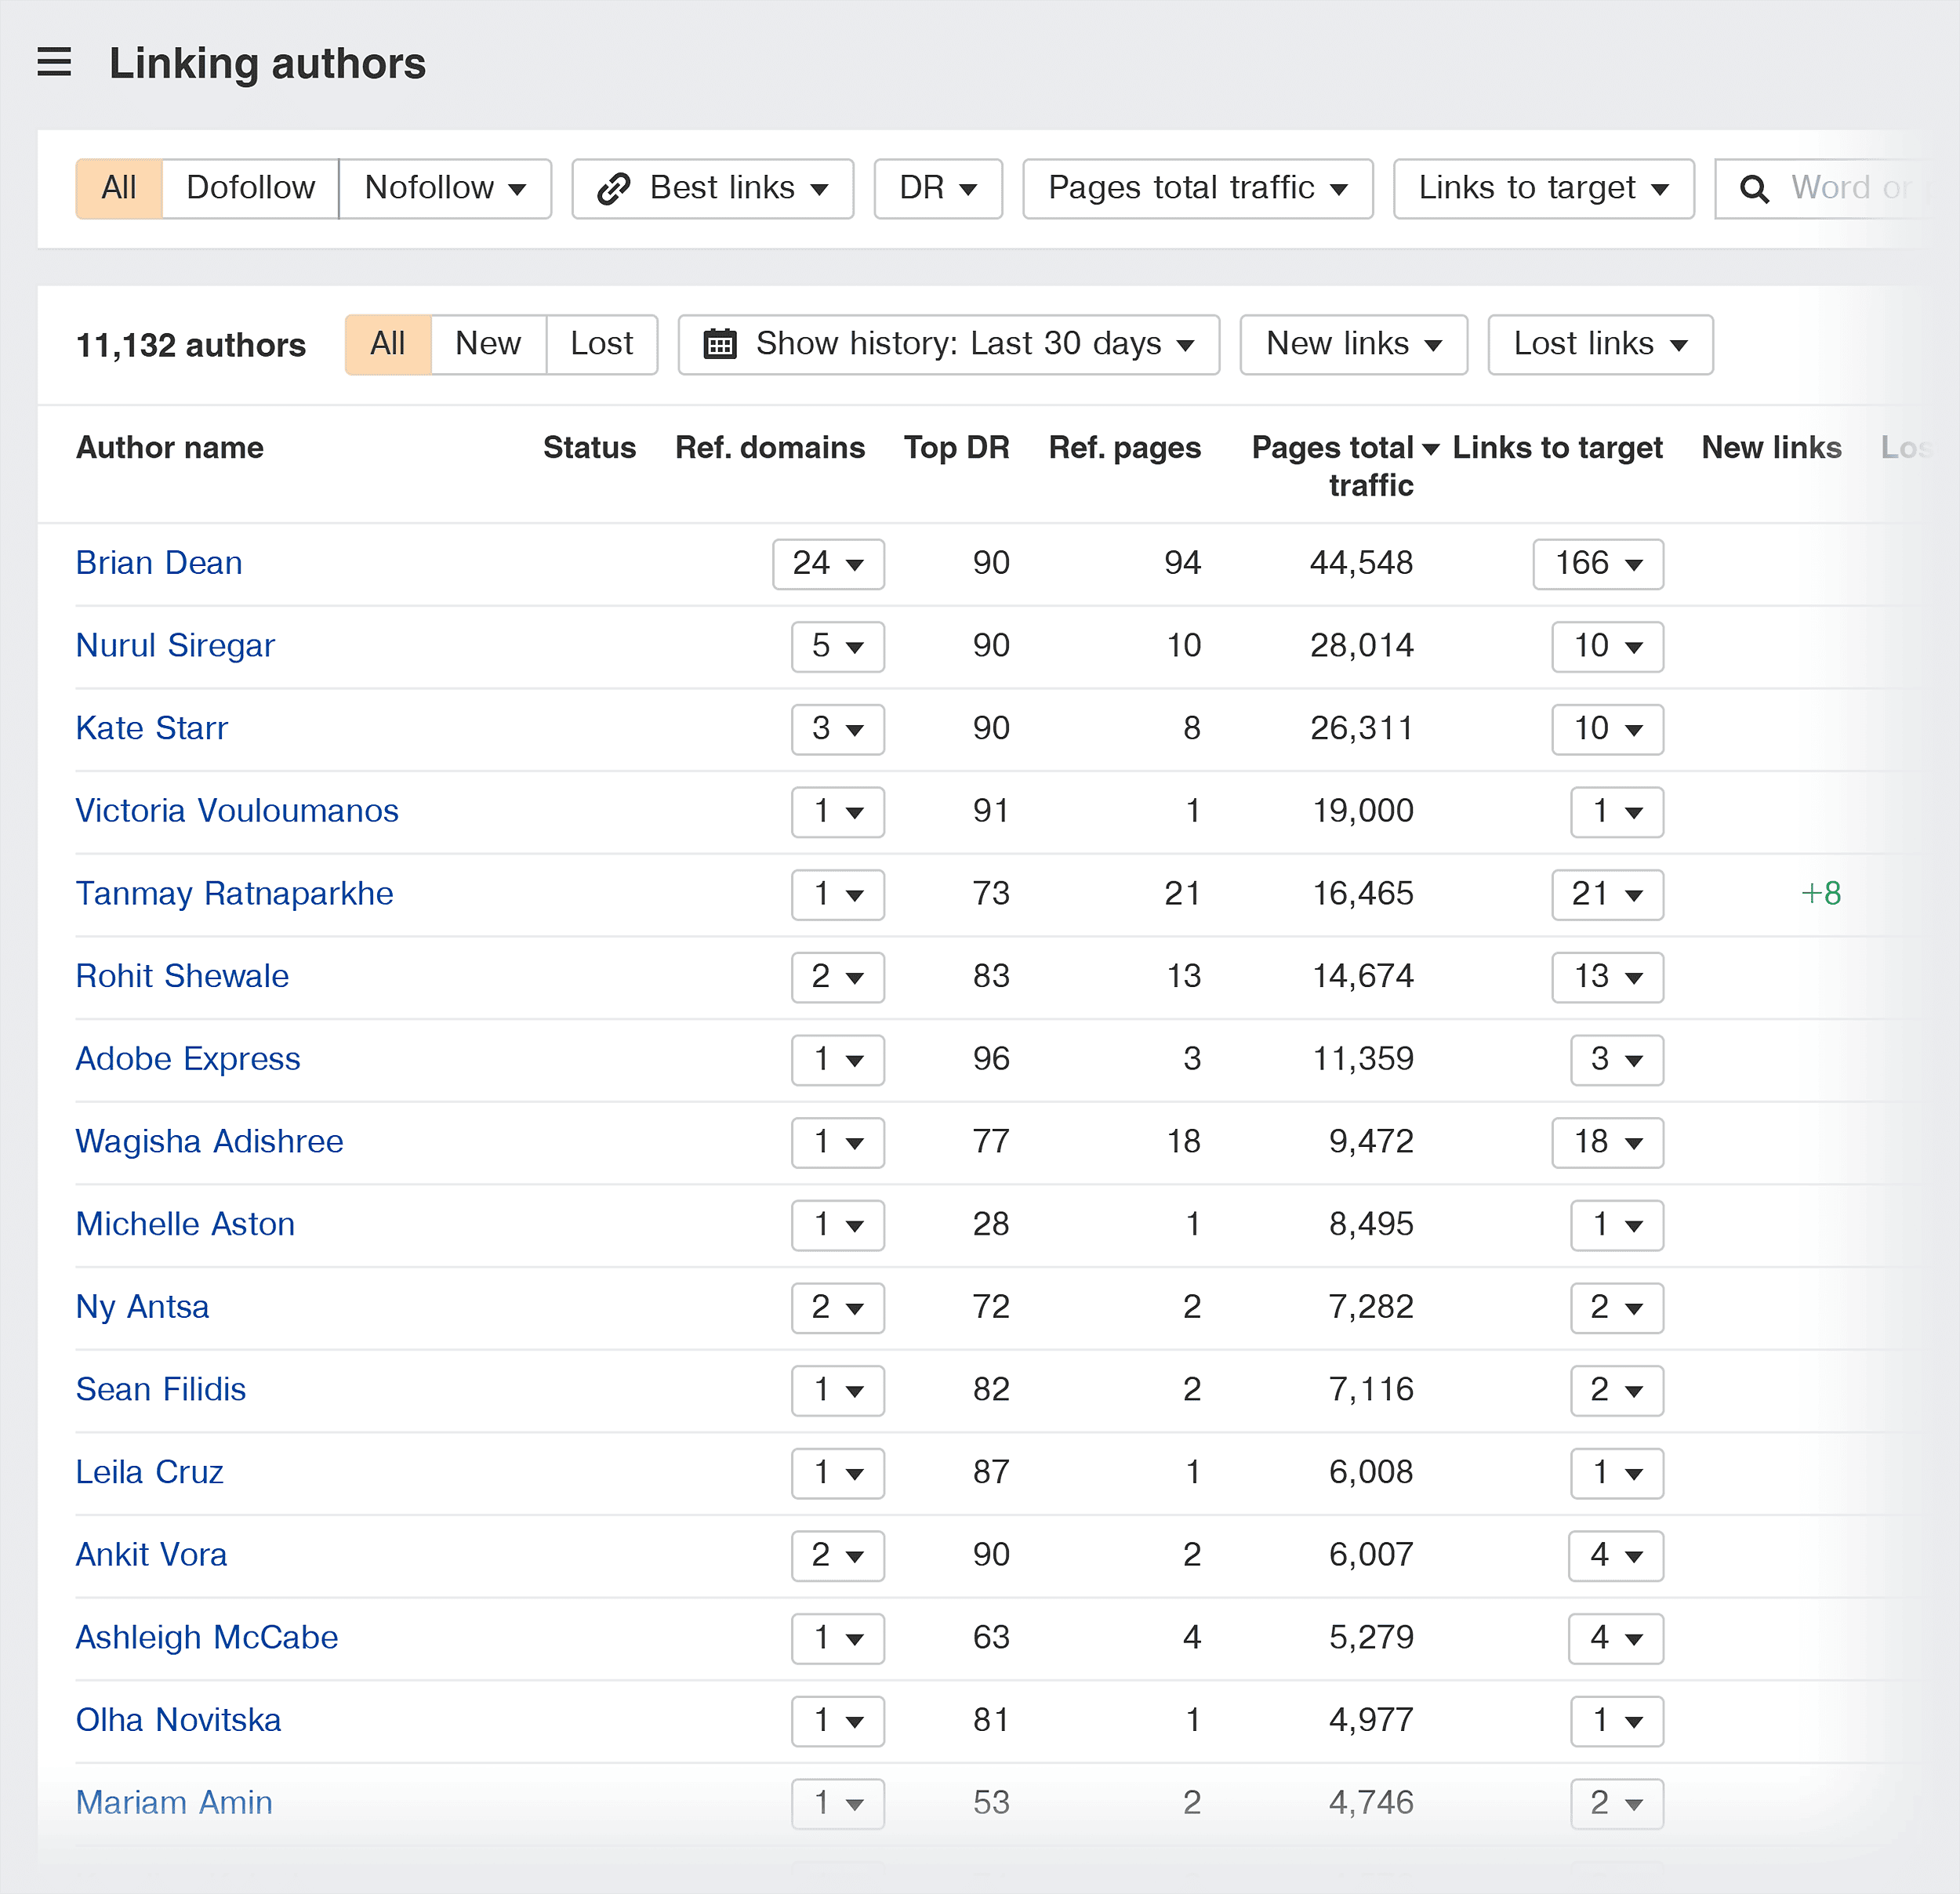The image size is (1960, 1894).
Task: Open the hamburger navigation menu
Action: click(x=54, y=62)
